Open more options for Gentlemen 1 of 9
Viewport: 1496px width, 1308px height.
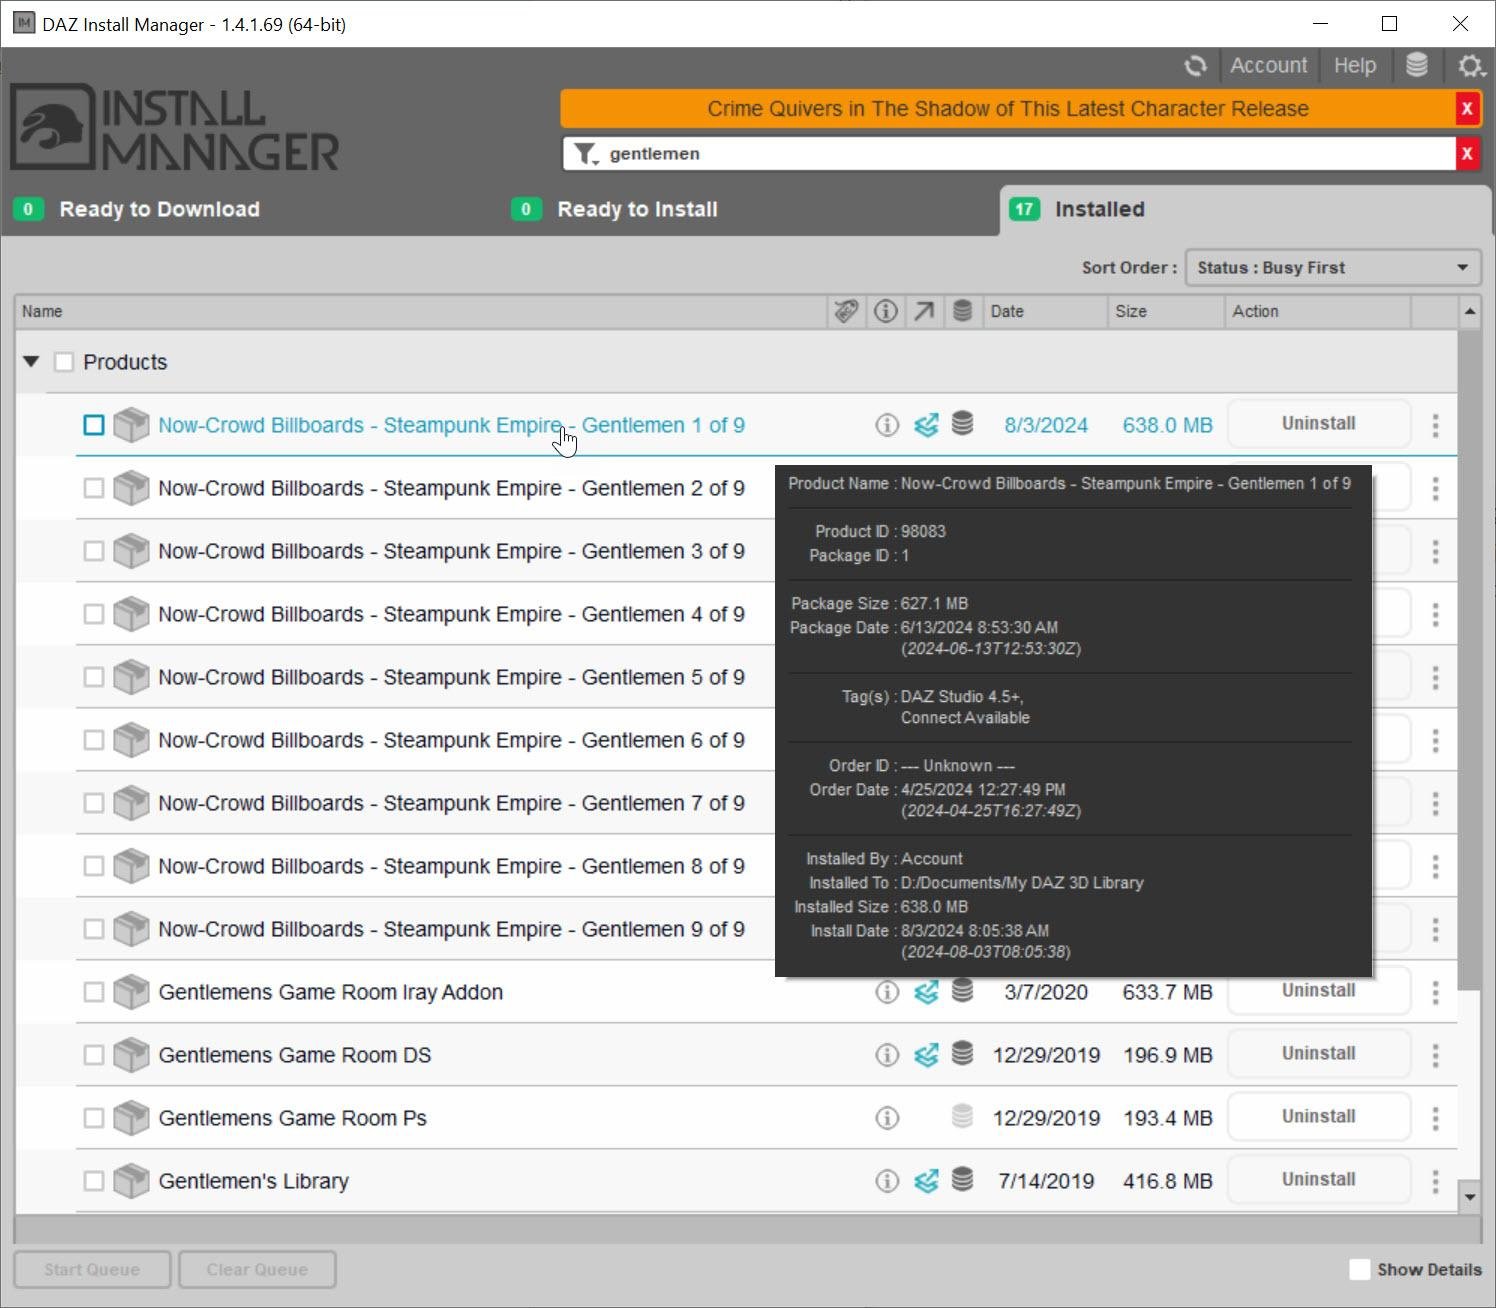click(1435, 425)
